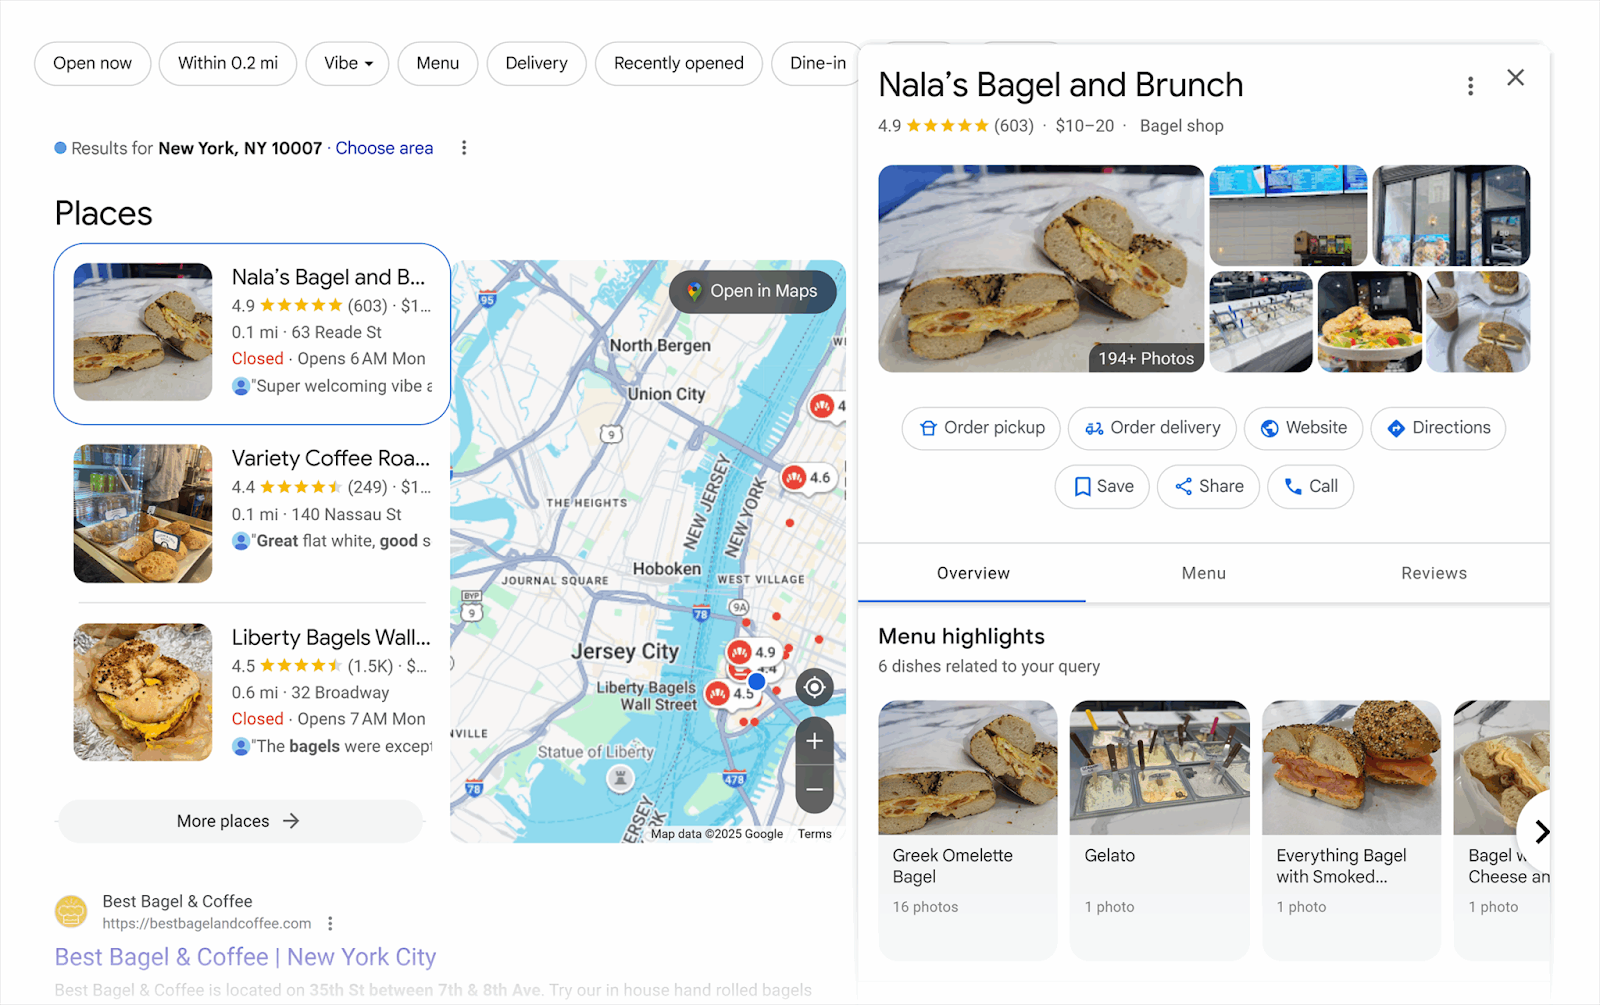Select the Variety Coffee Roasters listing thumbnail
Screen dimensions: 1600x1005
coord(143,514)
